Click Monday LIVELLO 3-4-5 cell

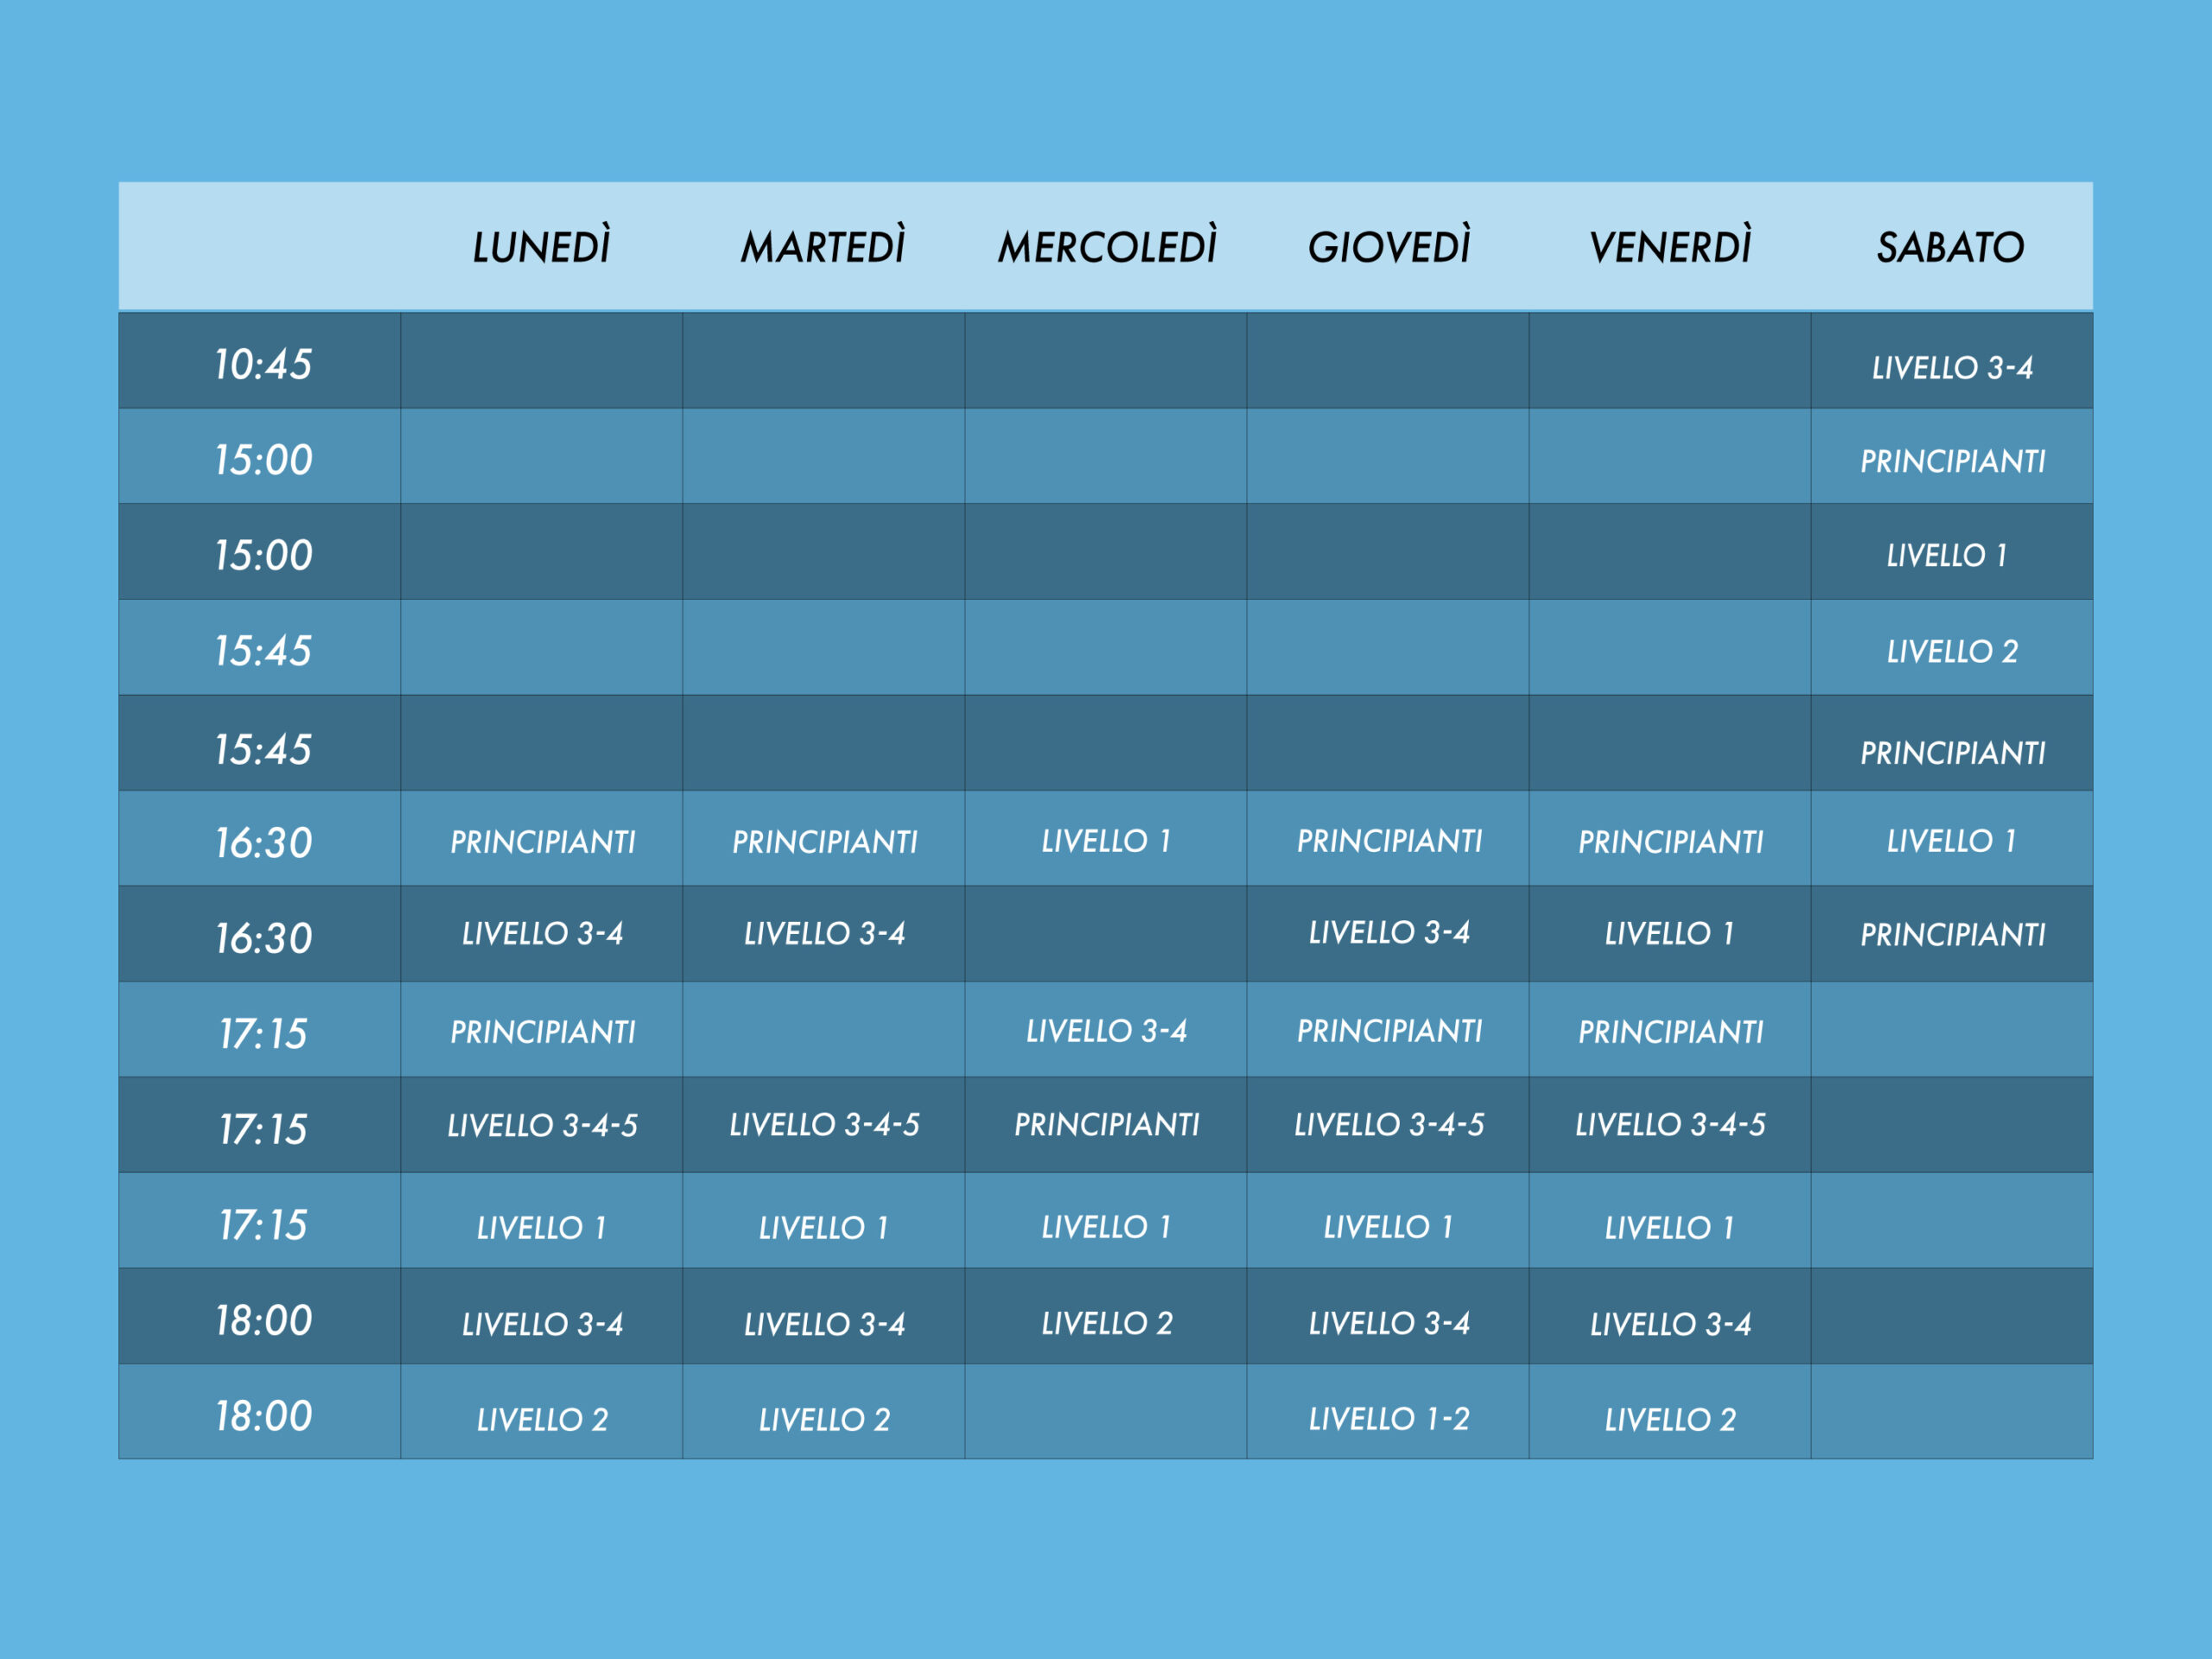[x=542, y=1125]
